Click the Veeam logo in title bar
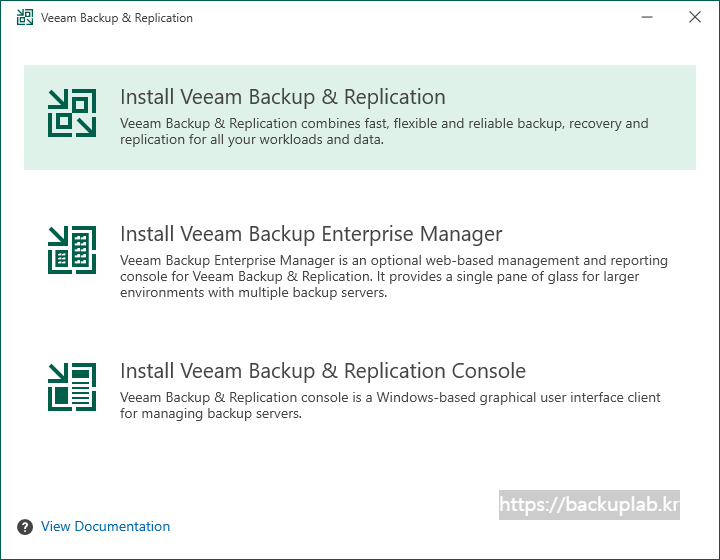The height and width of the screenshot is (560, 720). [25, 17]
